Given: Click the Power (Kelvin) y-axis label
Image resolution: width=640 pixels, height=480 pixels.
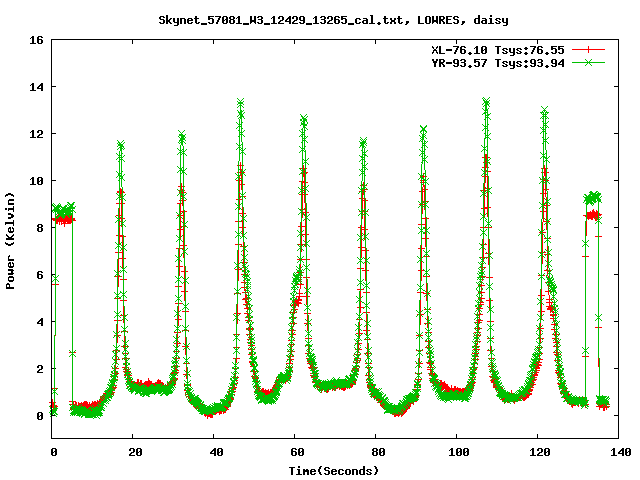Looking at the screenshot, I should [x=10, y=241].
